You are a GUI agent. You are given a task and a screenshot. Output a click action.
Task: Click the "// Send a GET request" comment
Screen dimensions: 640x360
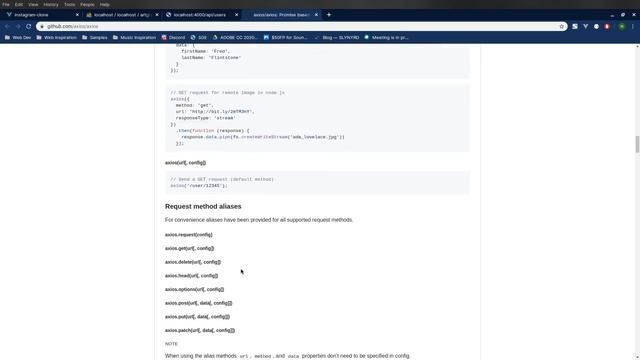tap(222, 179)
